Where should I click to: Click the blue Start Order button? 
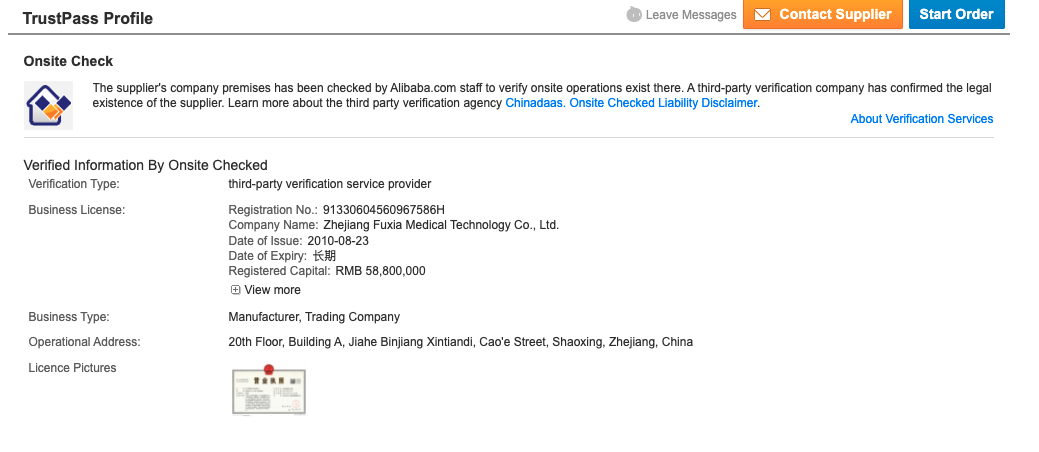pyautogui.click(x=956, y=15)
